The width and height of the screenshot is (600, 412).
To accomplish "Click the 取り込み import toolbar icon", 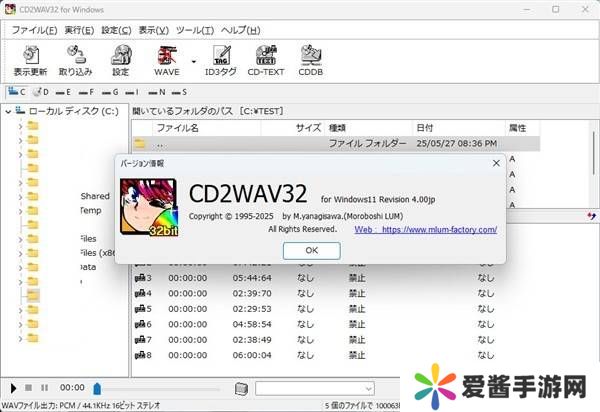I will point(75,56).
